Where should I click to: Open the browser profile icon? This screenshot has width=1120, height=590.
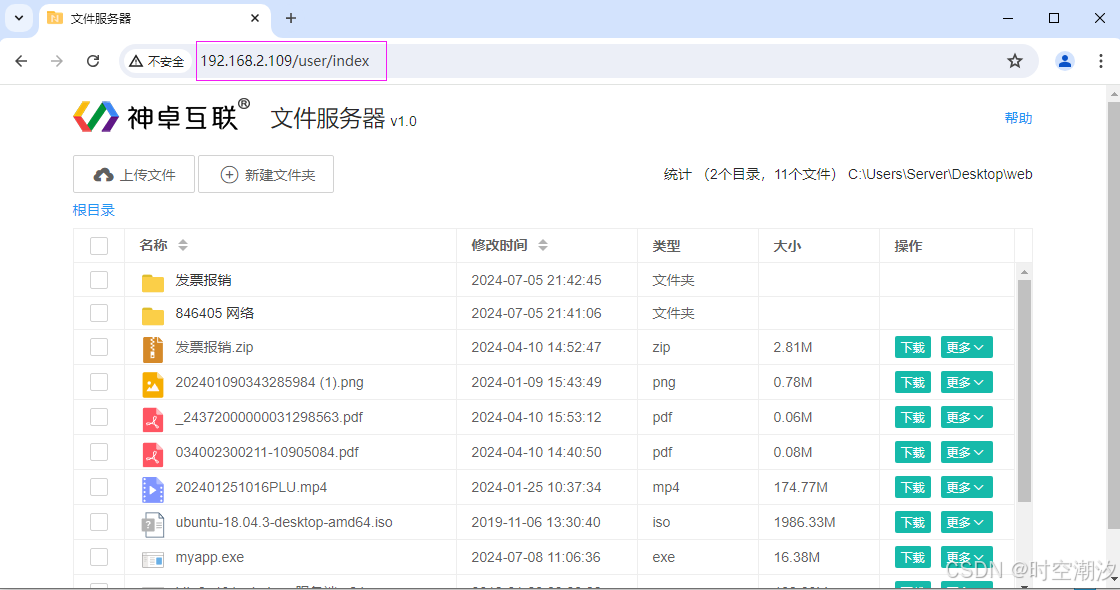(1064, 61)
